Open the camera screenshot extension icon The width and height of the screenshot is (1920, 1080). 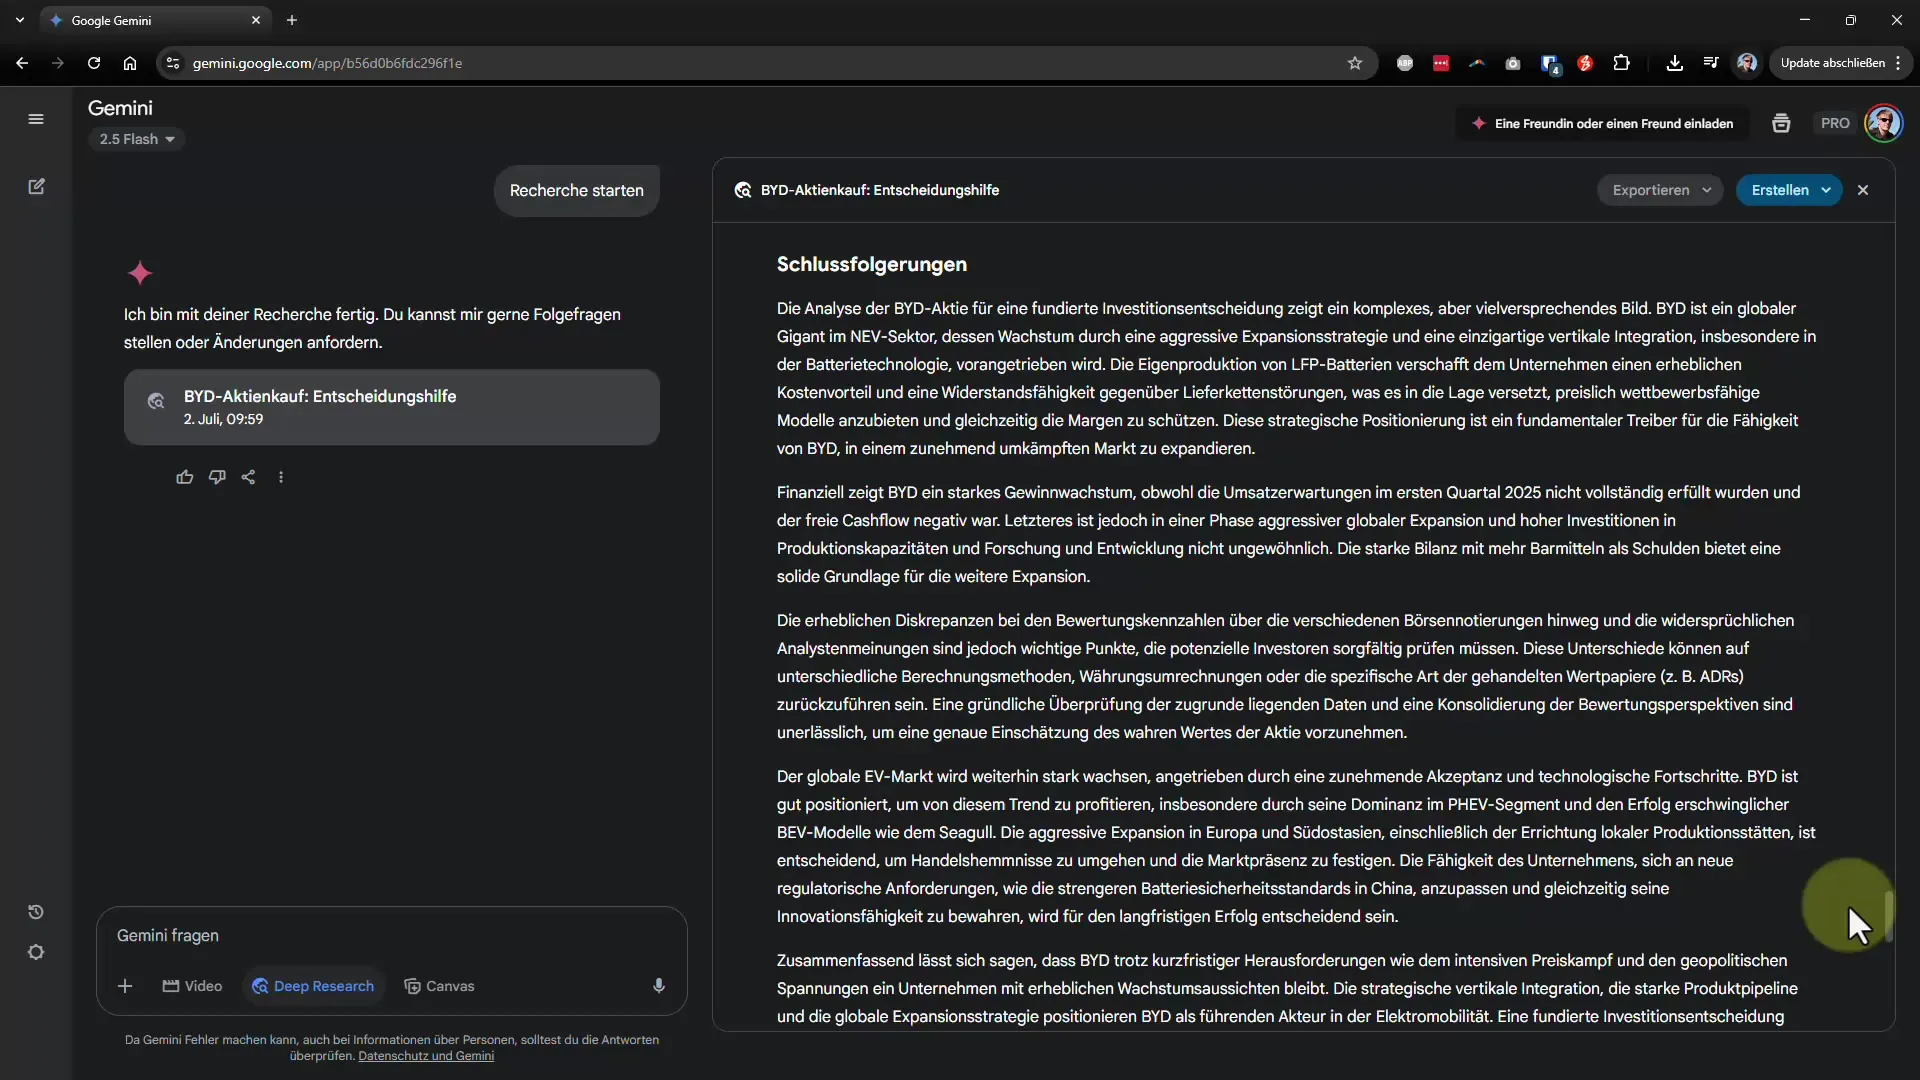[x=1513, y=63]
